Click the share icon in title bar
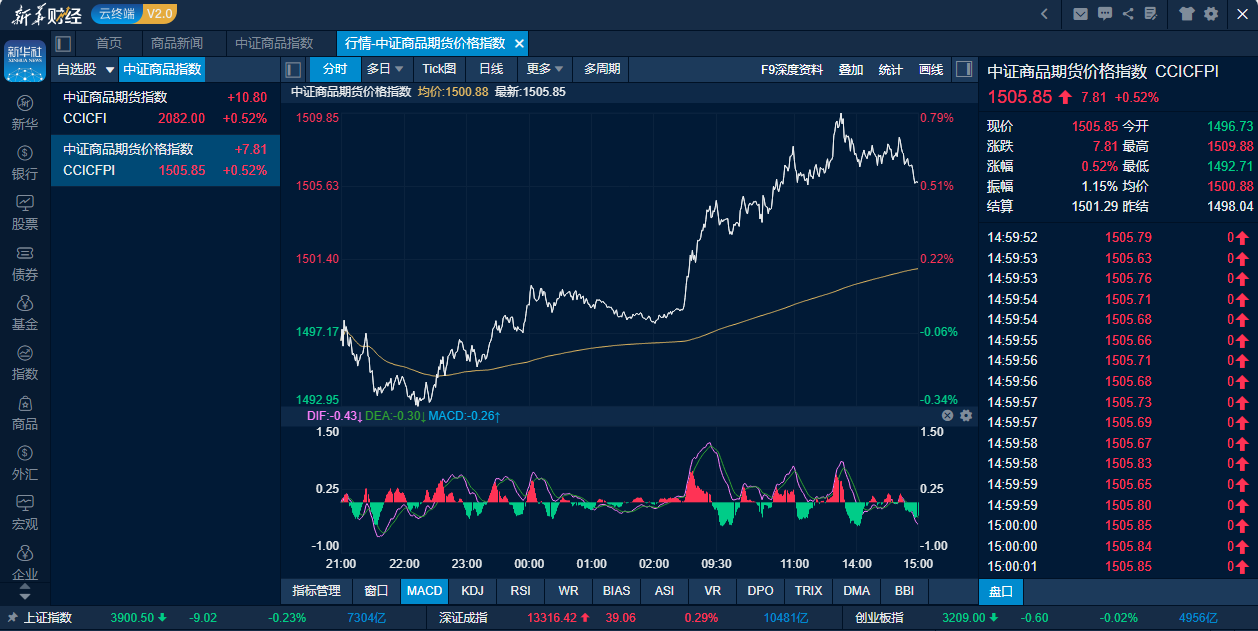Image resolution: width=1258 pixels, height=631 pixels. click(1128, 14)
